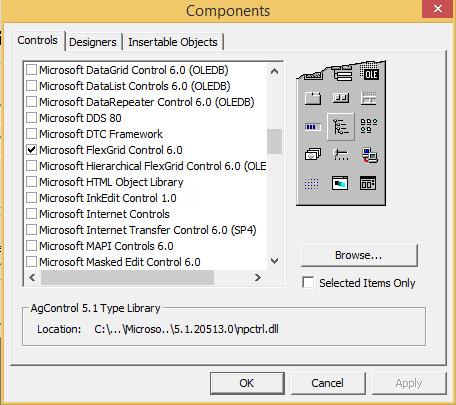
Task: Check Microsoft Hierarchical FlexGrid Control 6.0 checkbox
Action: pyautogui.click(x=31, y=166)
